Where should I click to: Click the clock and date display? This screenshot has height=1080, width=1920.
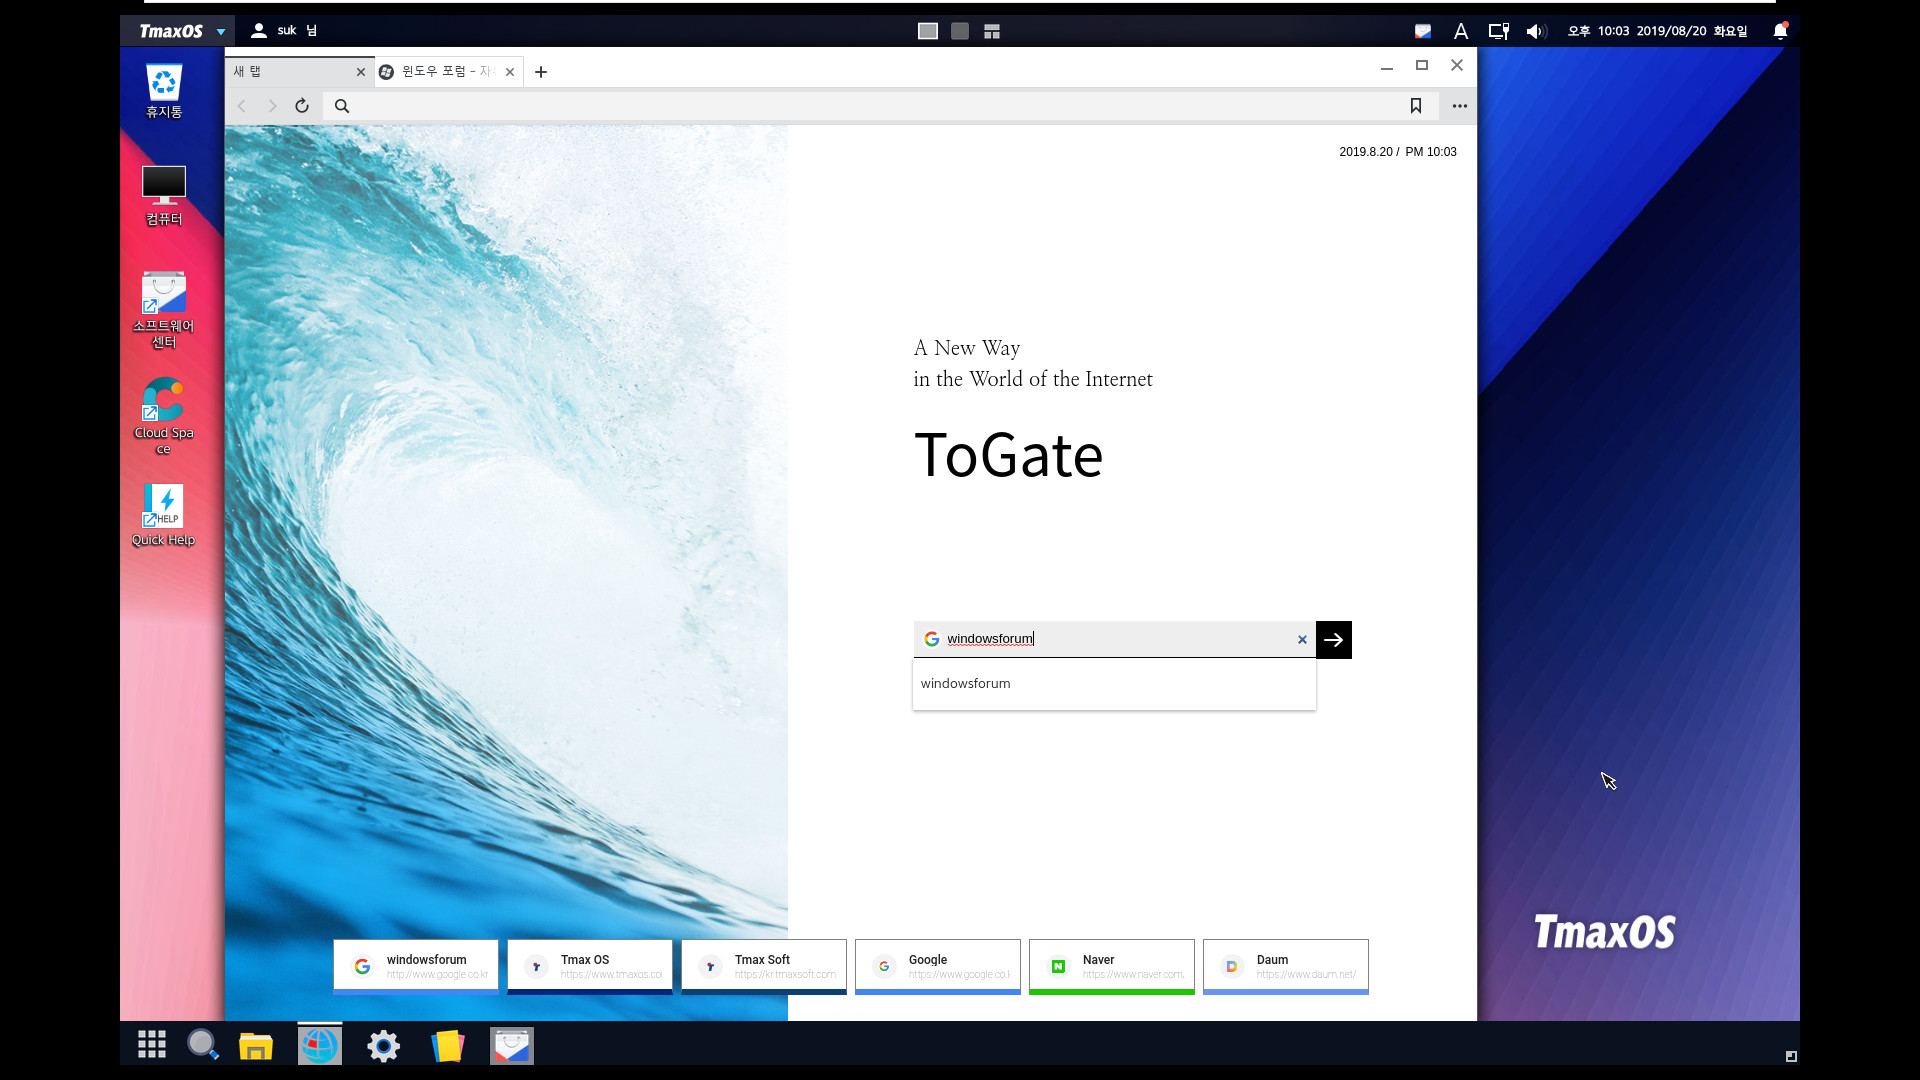[x=1657, y=31]
